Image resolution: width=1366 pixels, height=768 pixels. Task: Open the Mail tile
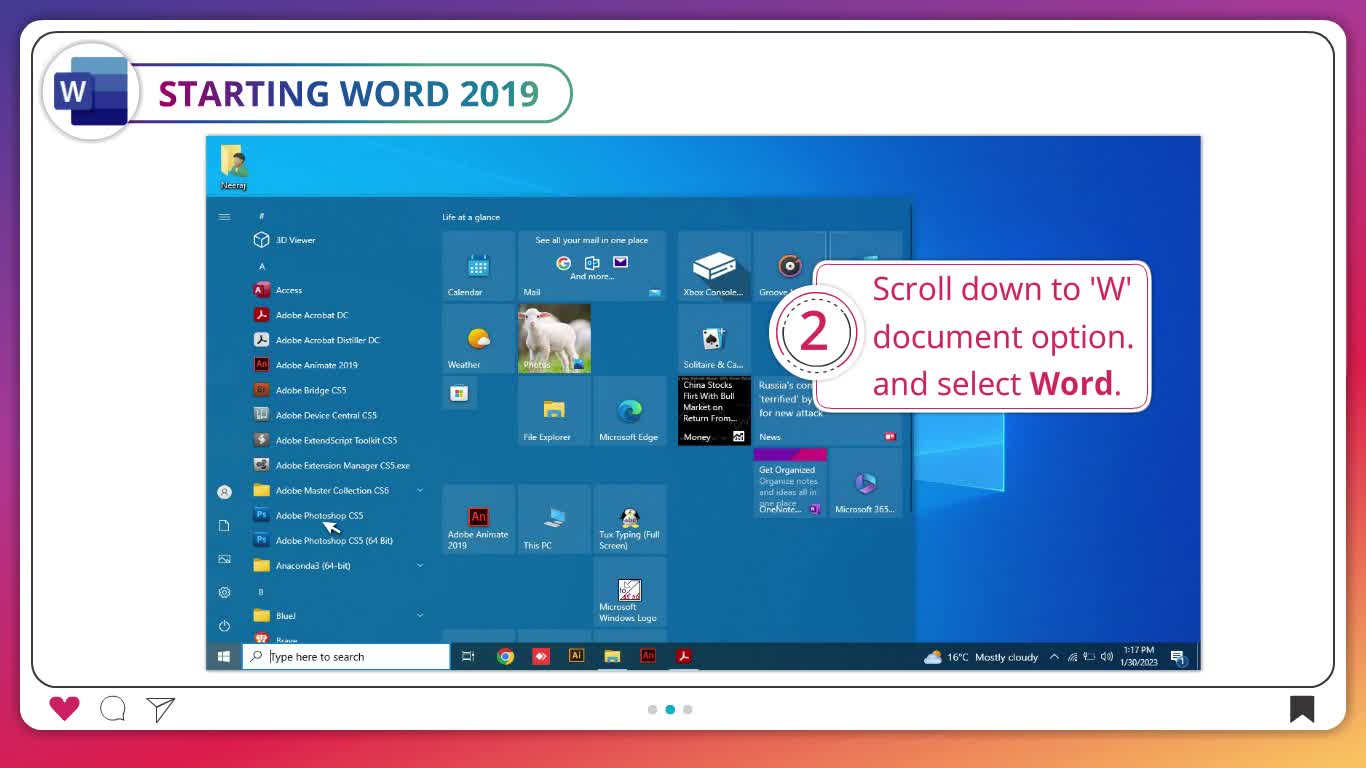pos(592,266)
